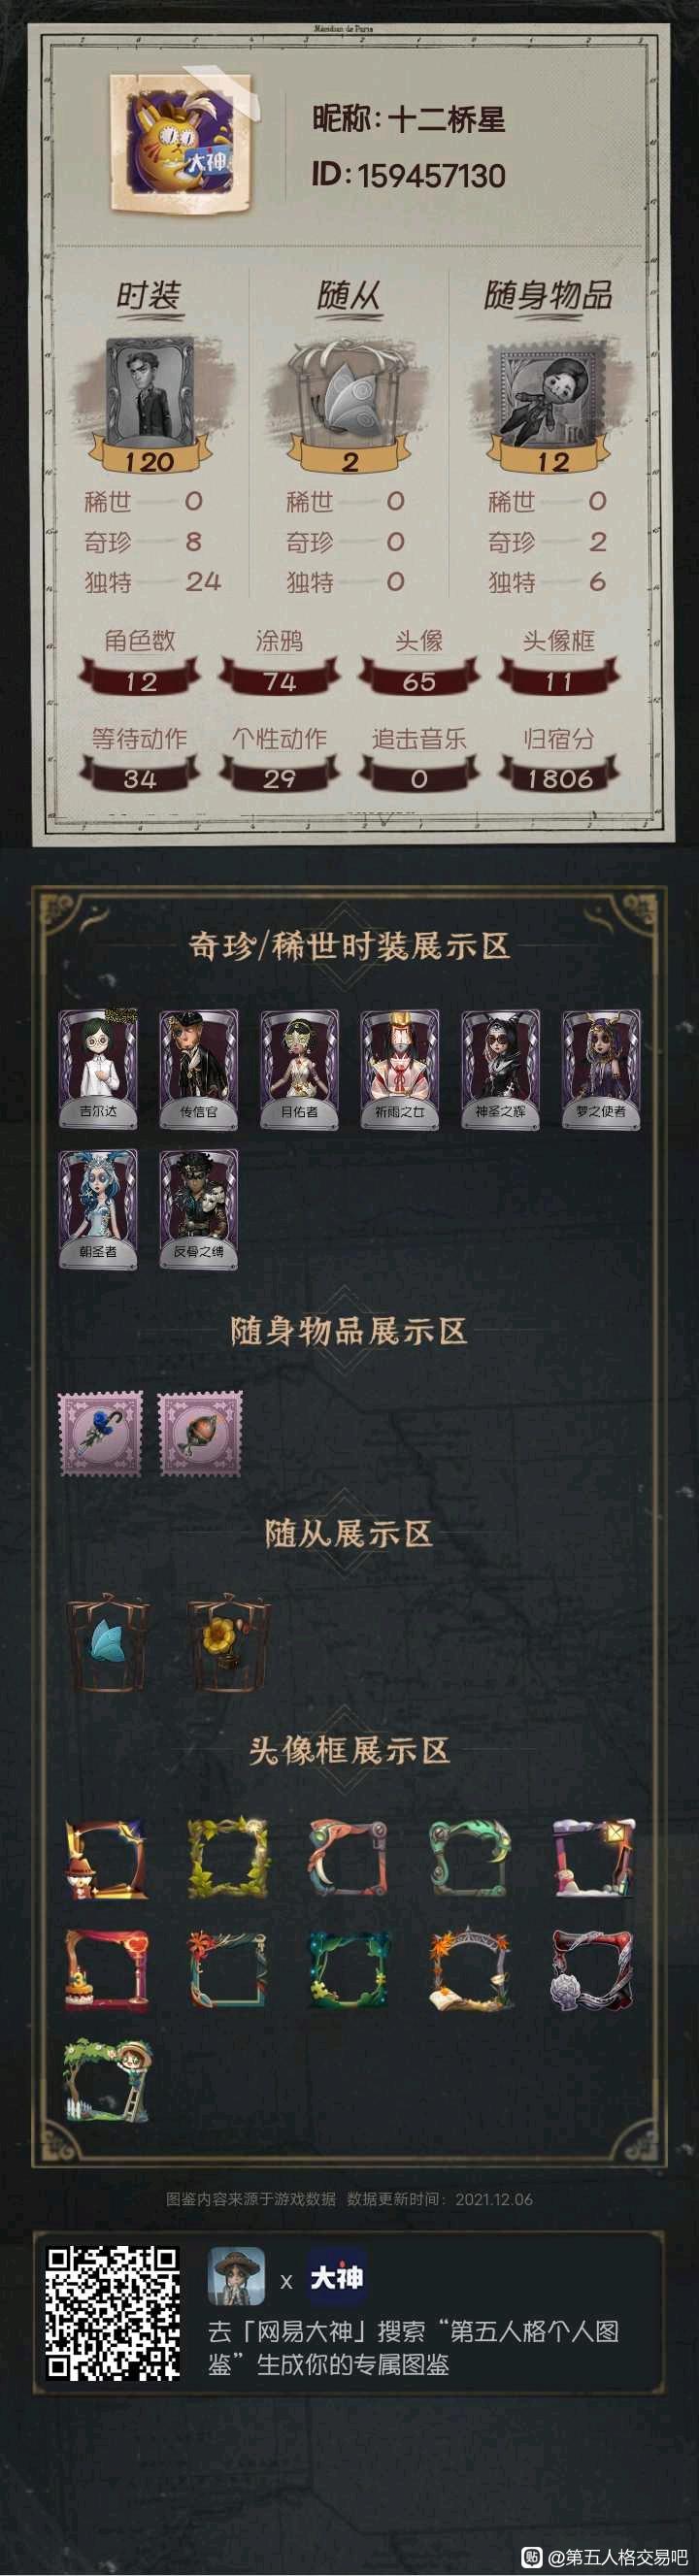Select the 神圣之辉 costume card
This screenshot has width=699, height=2576.
coord(500,1069)
